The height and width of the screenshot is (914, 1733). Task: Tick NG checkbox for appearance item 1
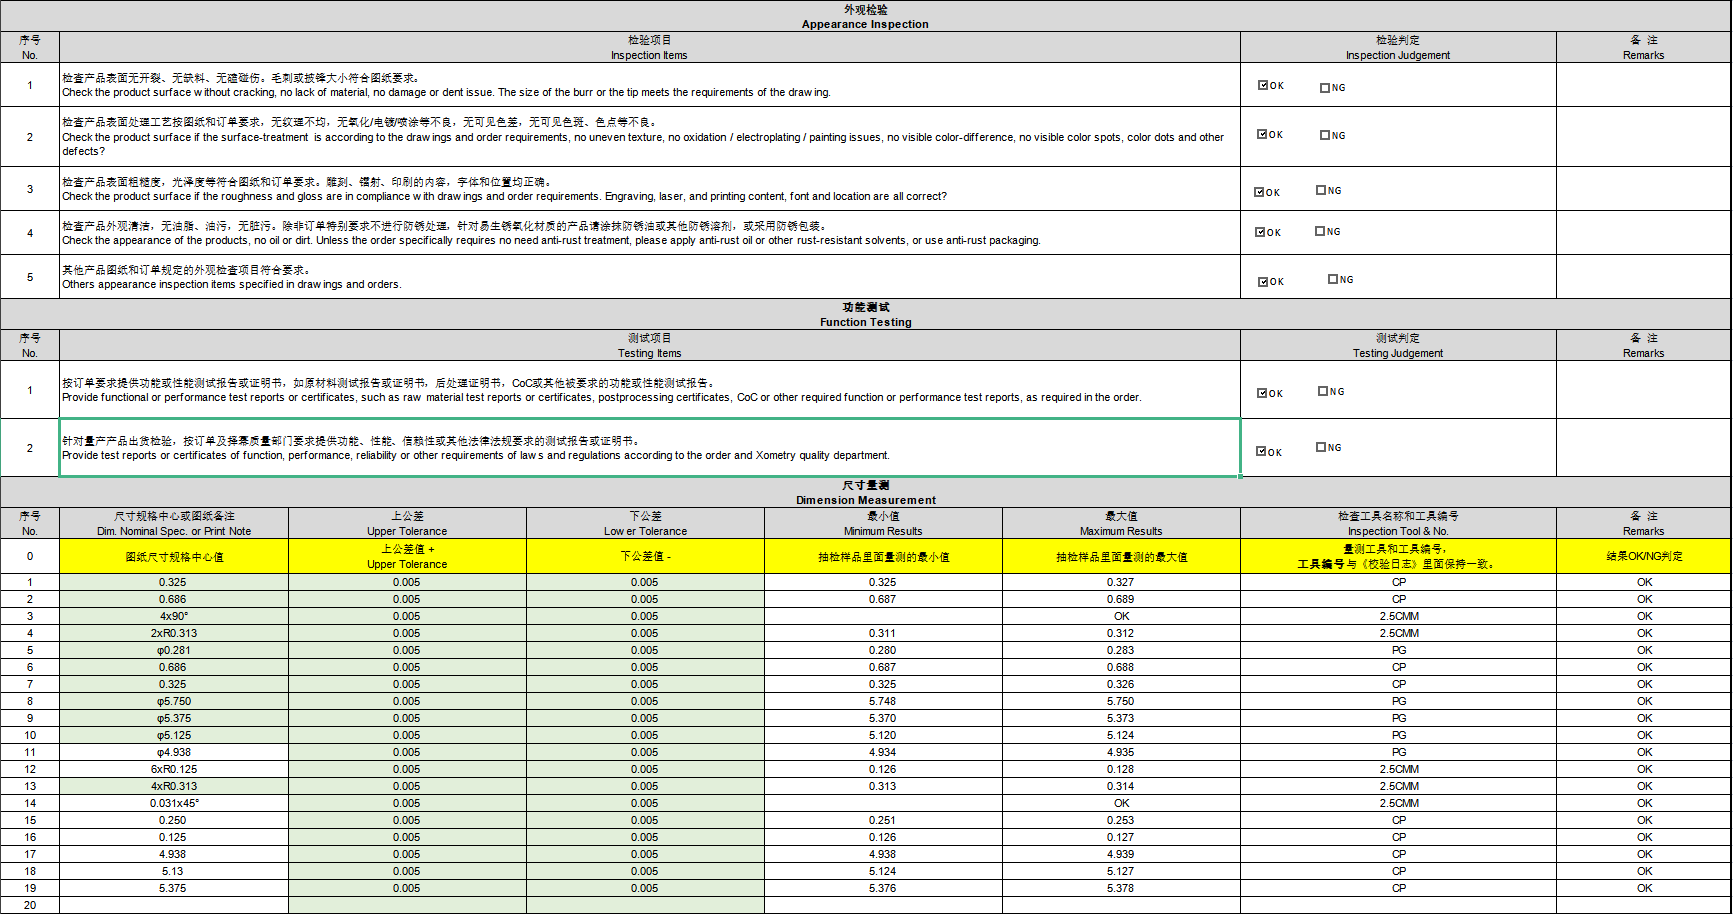coord(1325,88)
